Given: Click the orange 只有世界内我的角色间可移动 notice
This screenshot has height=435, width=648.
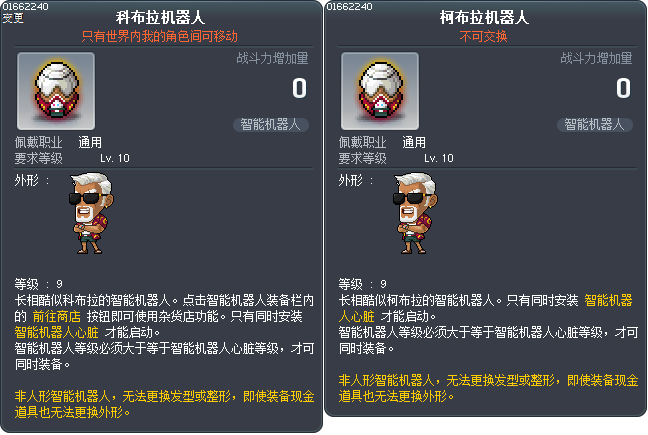Looking at the screenshot, I should pos(160,36).
